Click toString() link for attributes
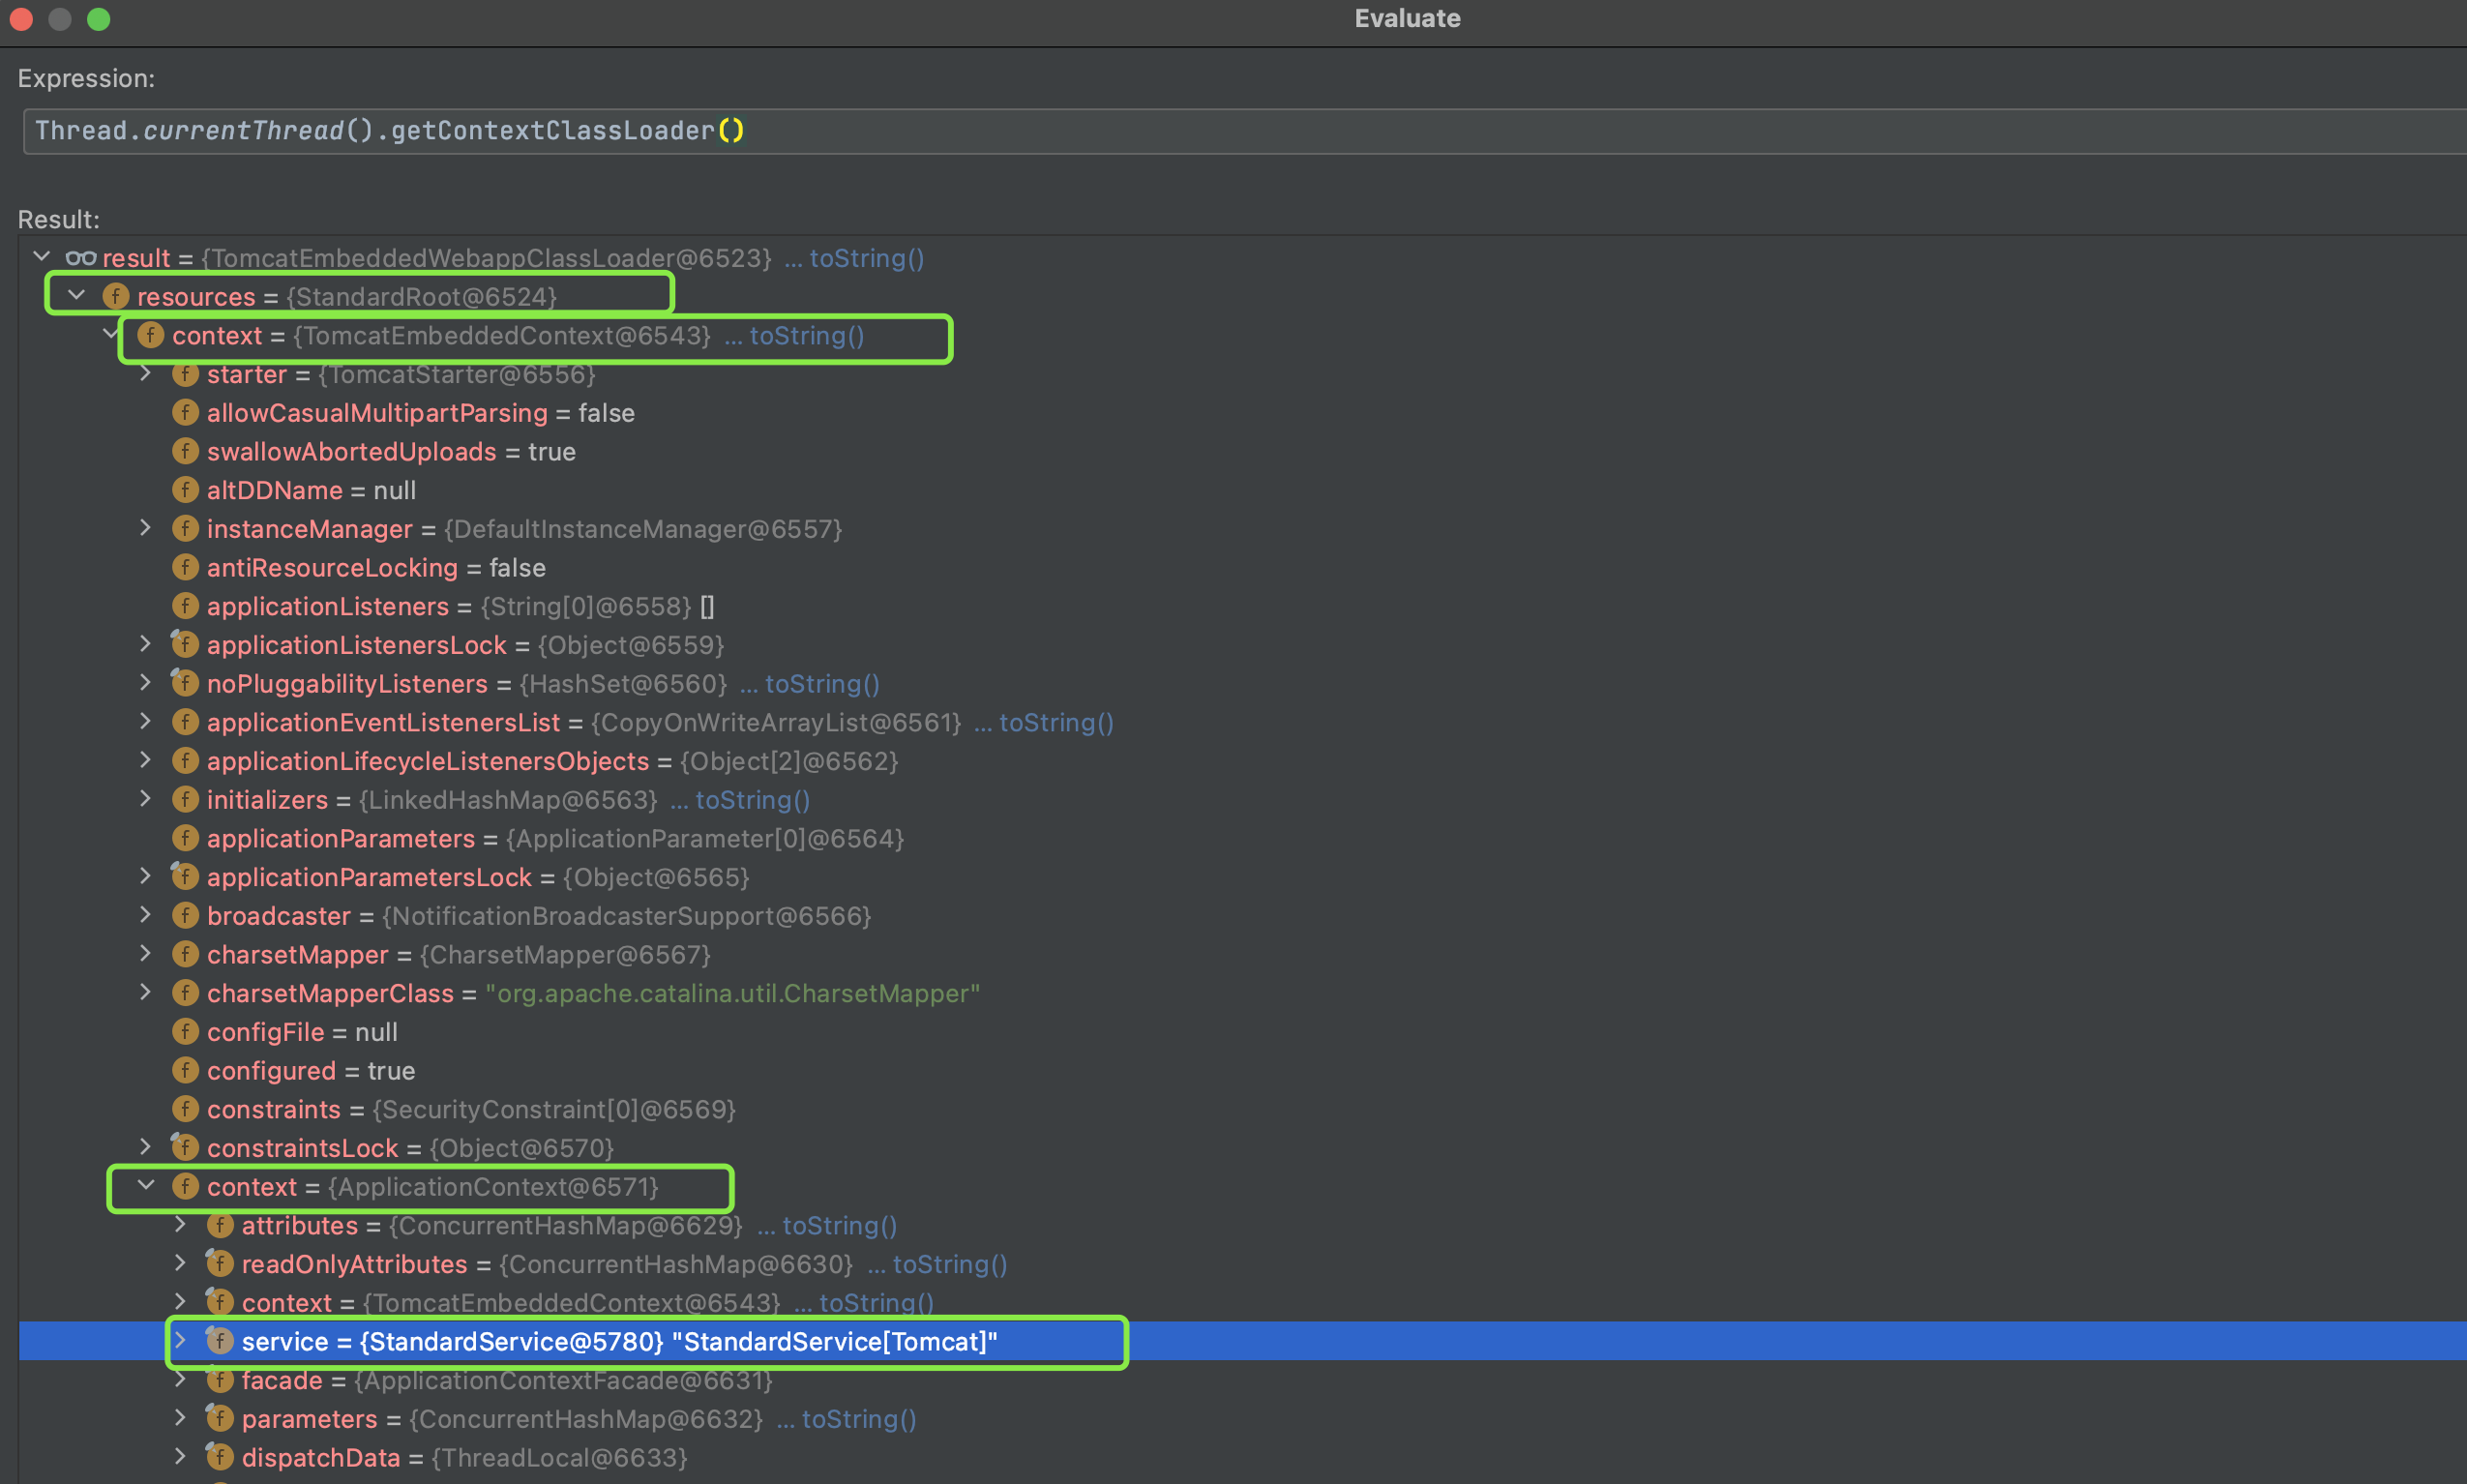The image size is (2467, 1484). (839, 1225)
